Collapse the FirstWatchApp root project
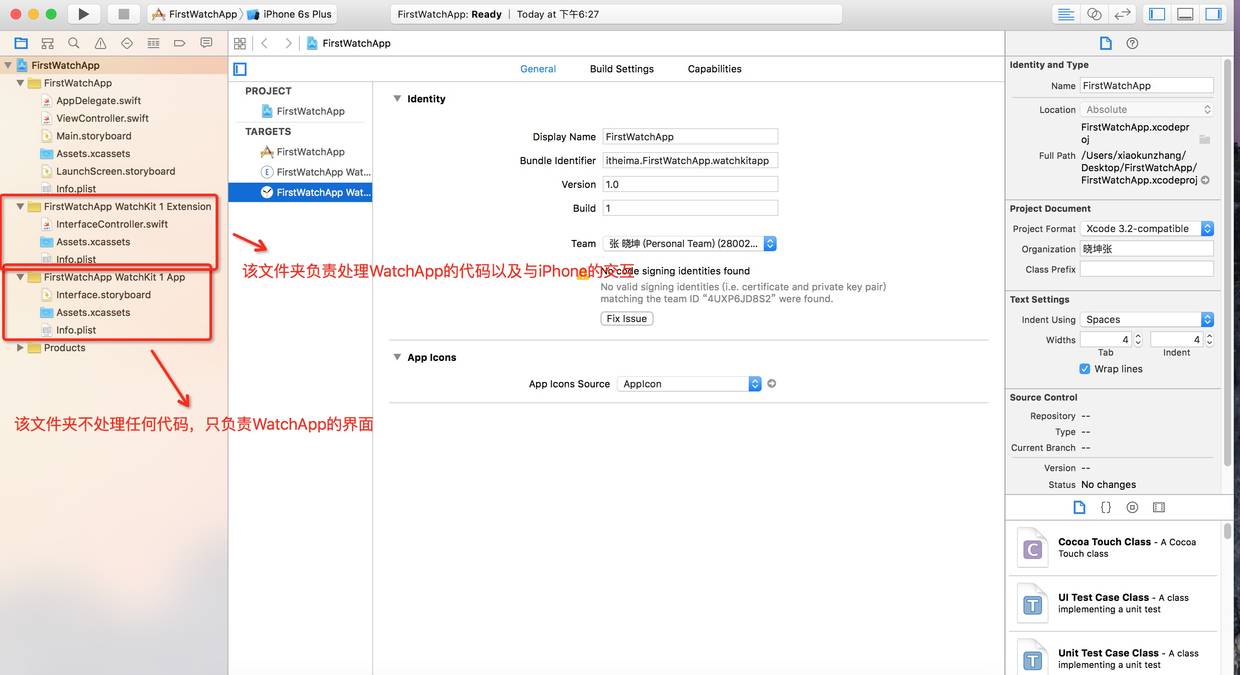The height and width of the screenshot is (675, 1240). (x=8, y=65)
